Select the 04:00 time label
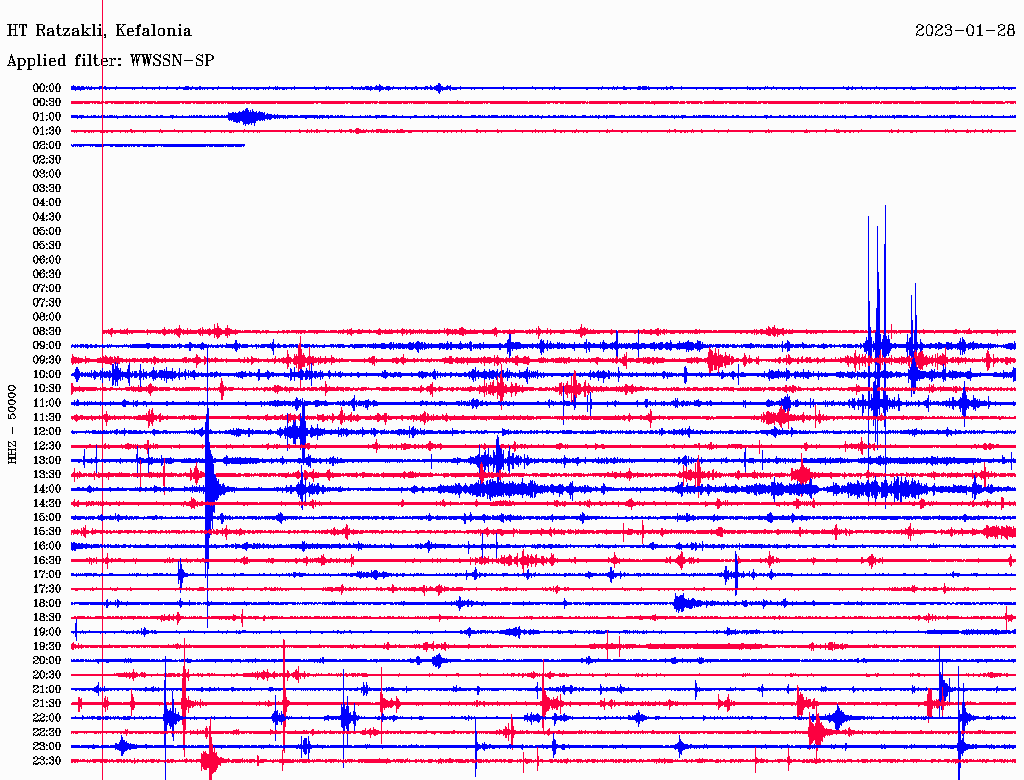1024x780 pixels. pos(47,203)
